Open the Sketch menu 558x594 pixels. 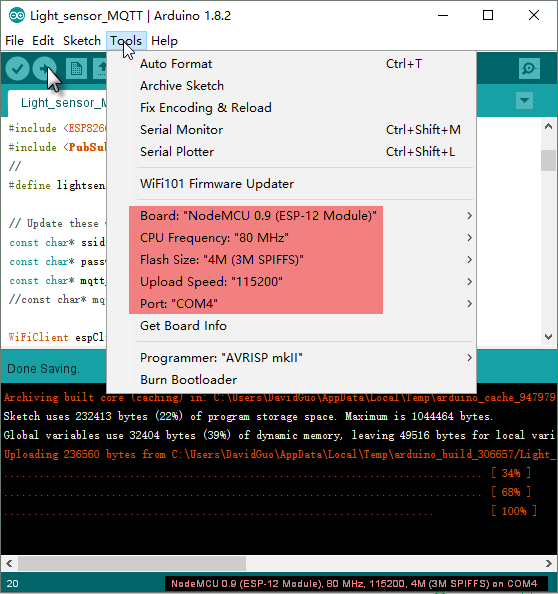(82, 41)
